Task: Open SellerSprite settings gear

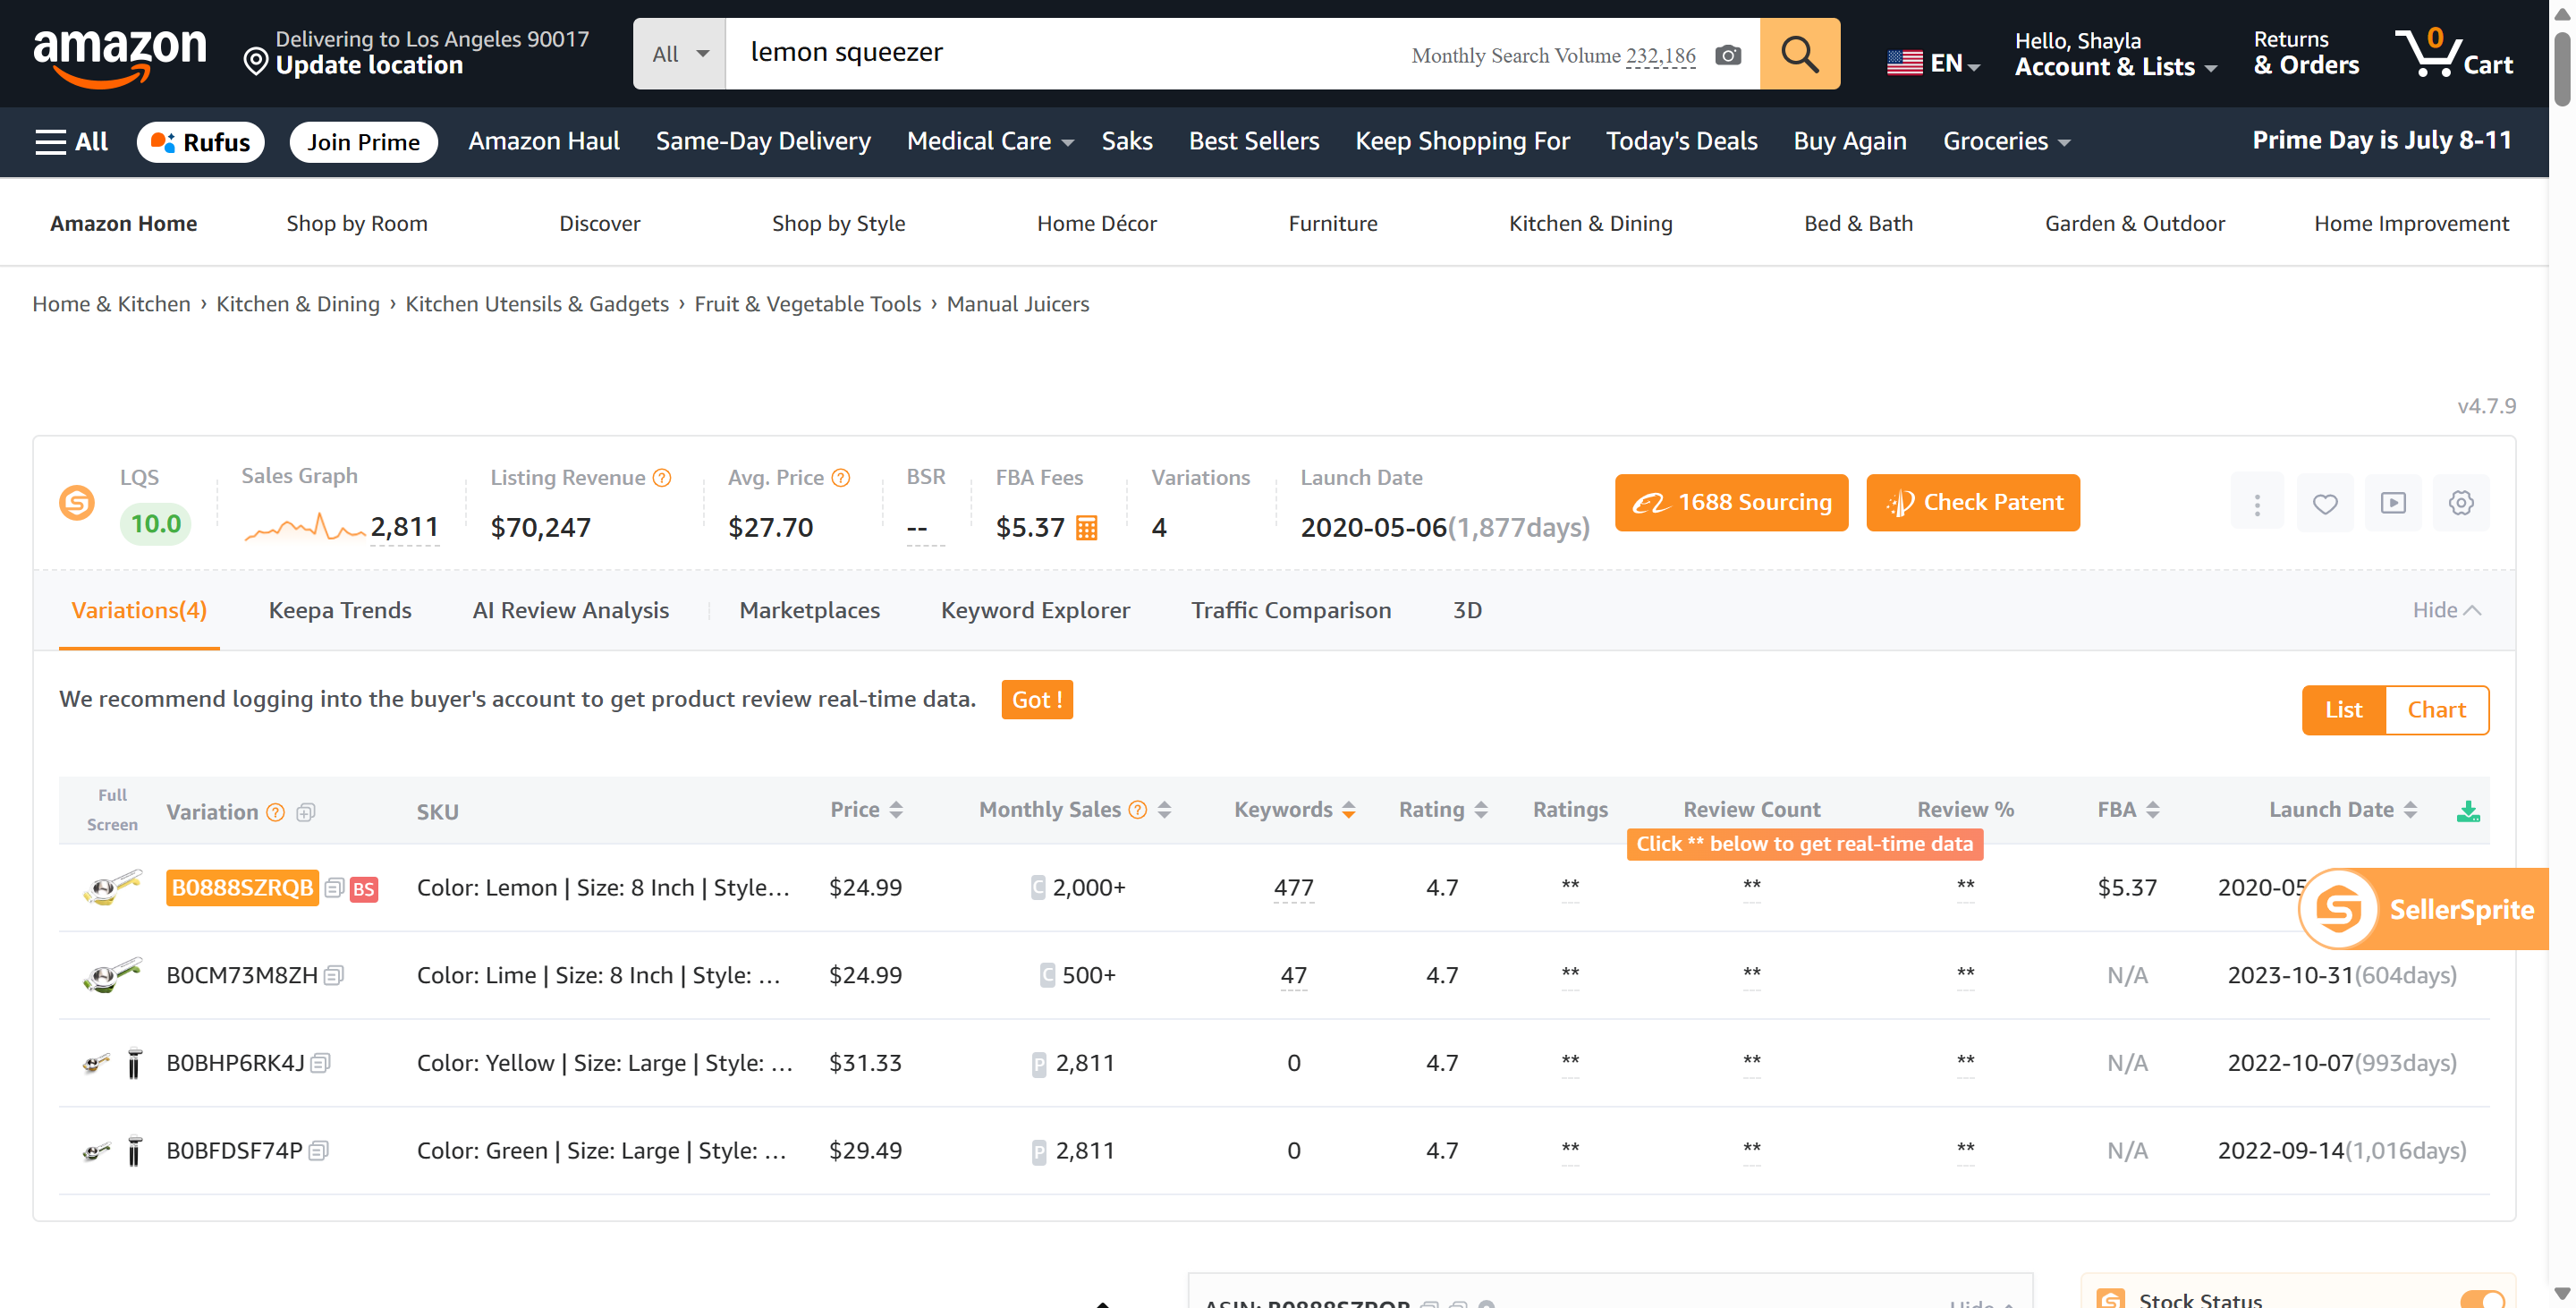Action: 2461,503
